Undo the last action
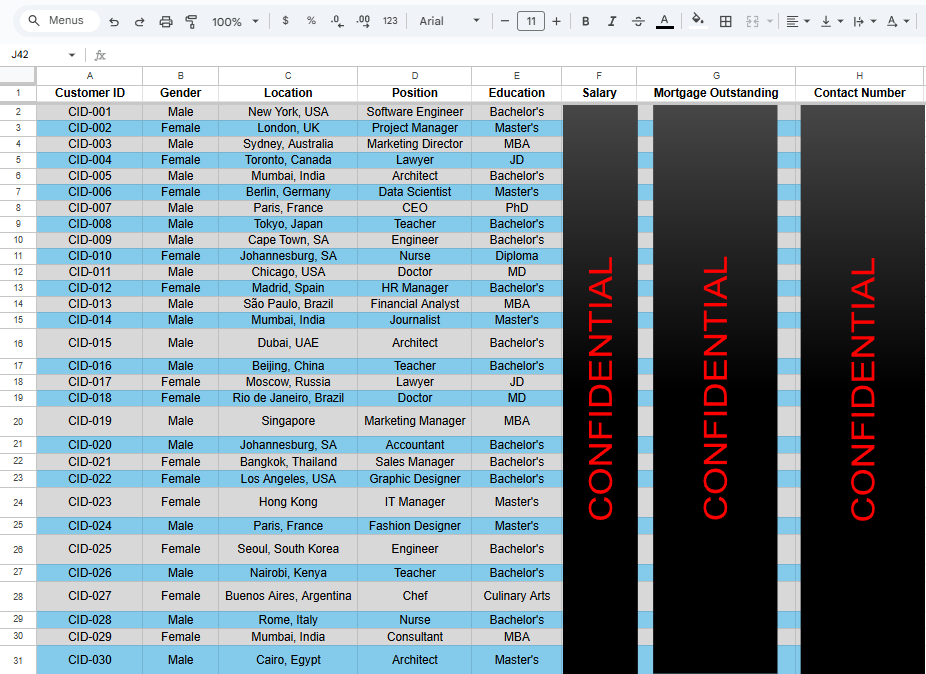The width and height of the screenshot is (926, 674). 114,22
